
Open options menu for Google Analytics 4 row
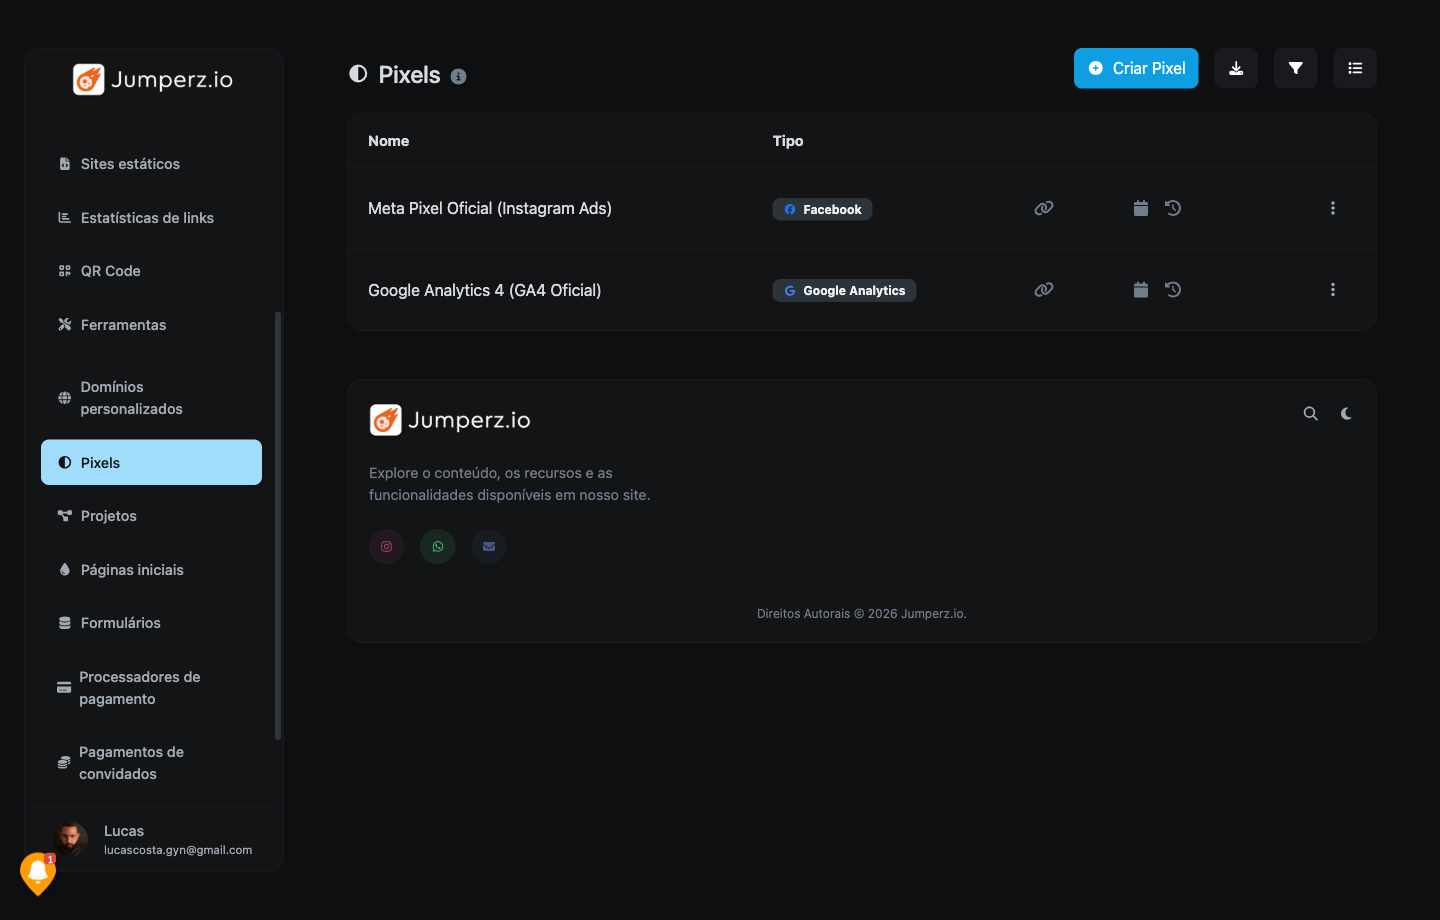tap(1333, 290)
